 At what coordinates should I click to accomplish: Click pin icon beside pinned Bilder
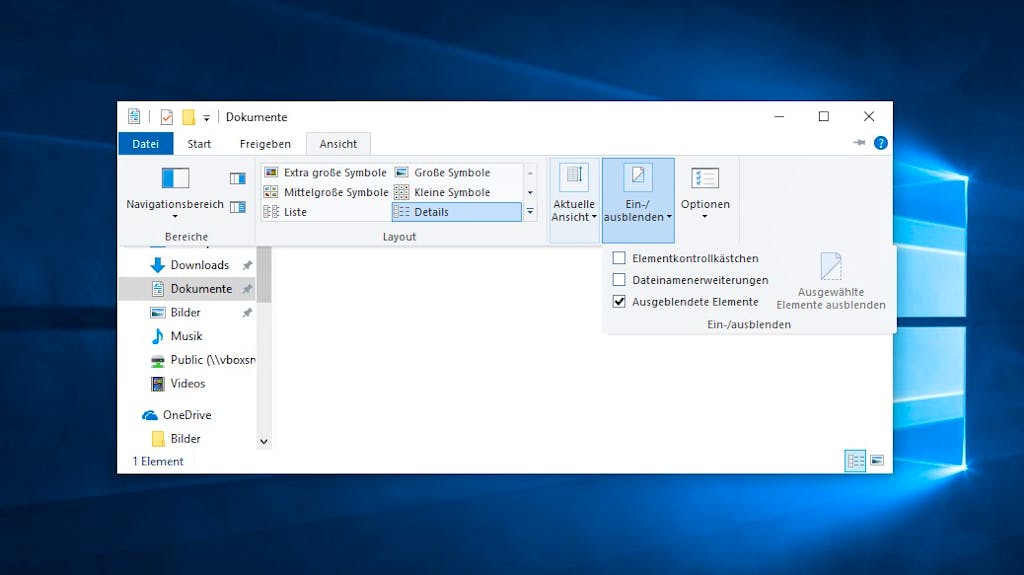point(247,313)
